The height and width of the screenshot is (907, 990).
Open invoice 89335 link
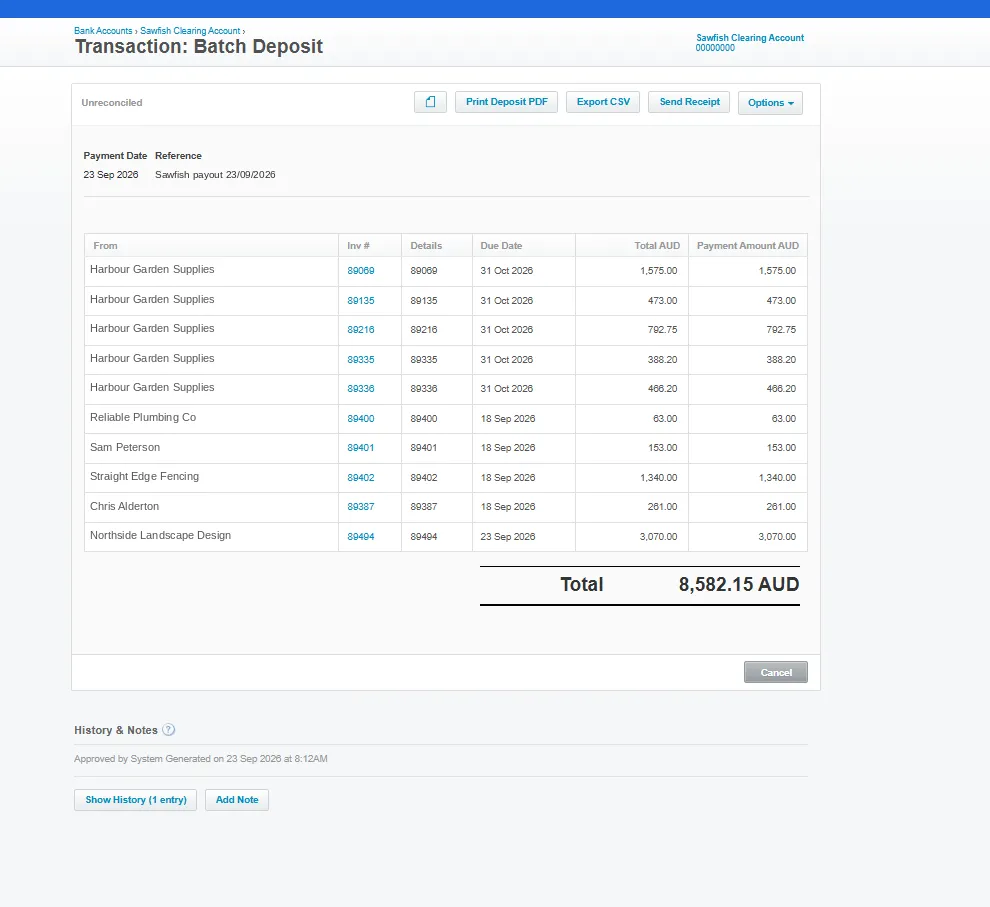[361, 360]
